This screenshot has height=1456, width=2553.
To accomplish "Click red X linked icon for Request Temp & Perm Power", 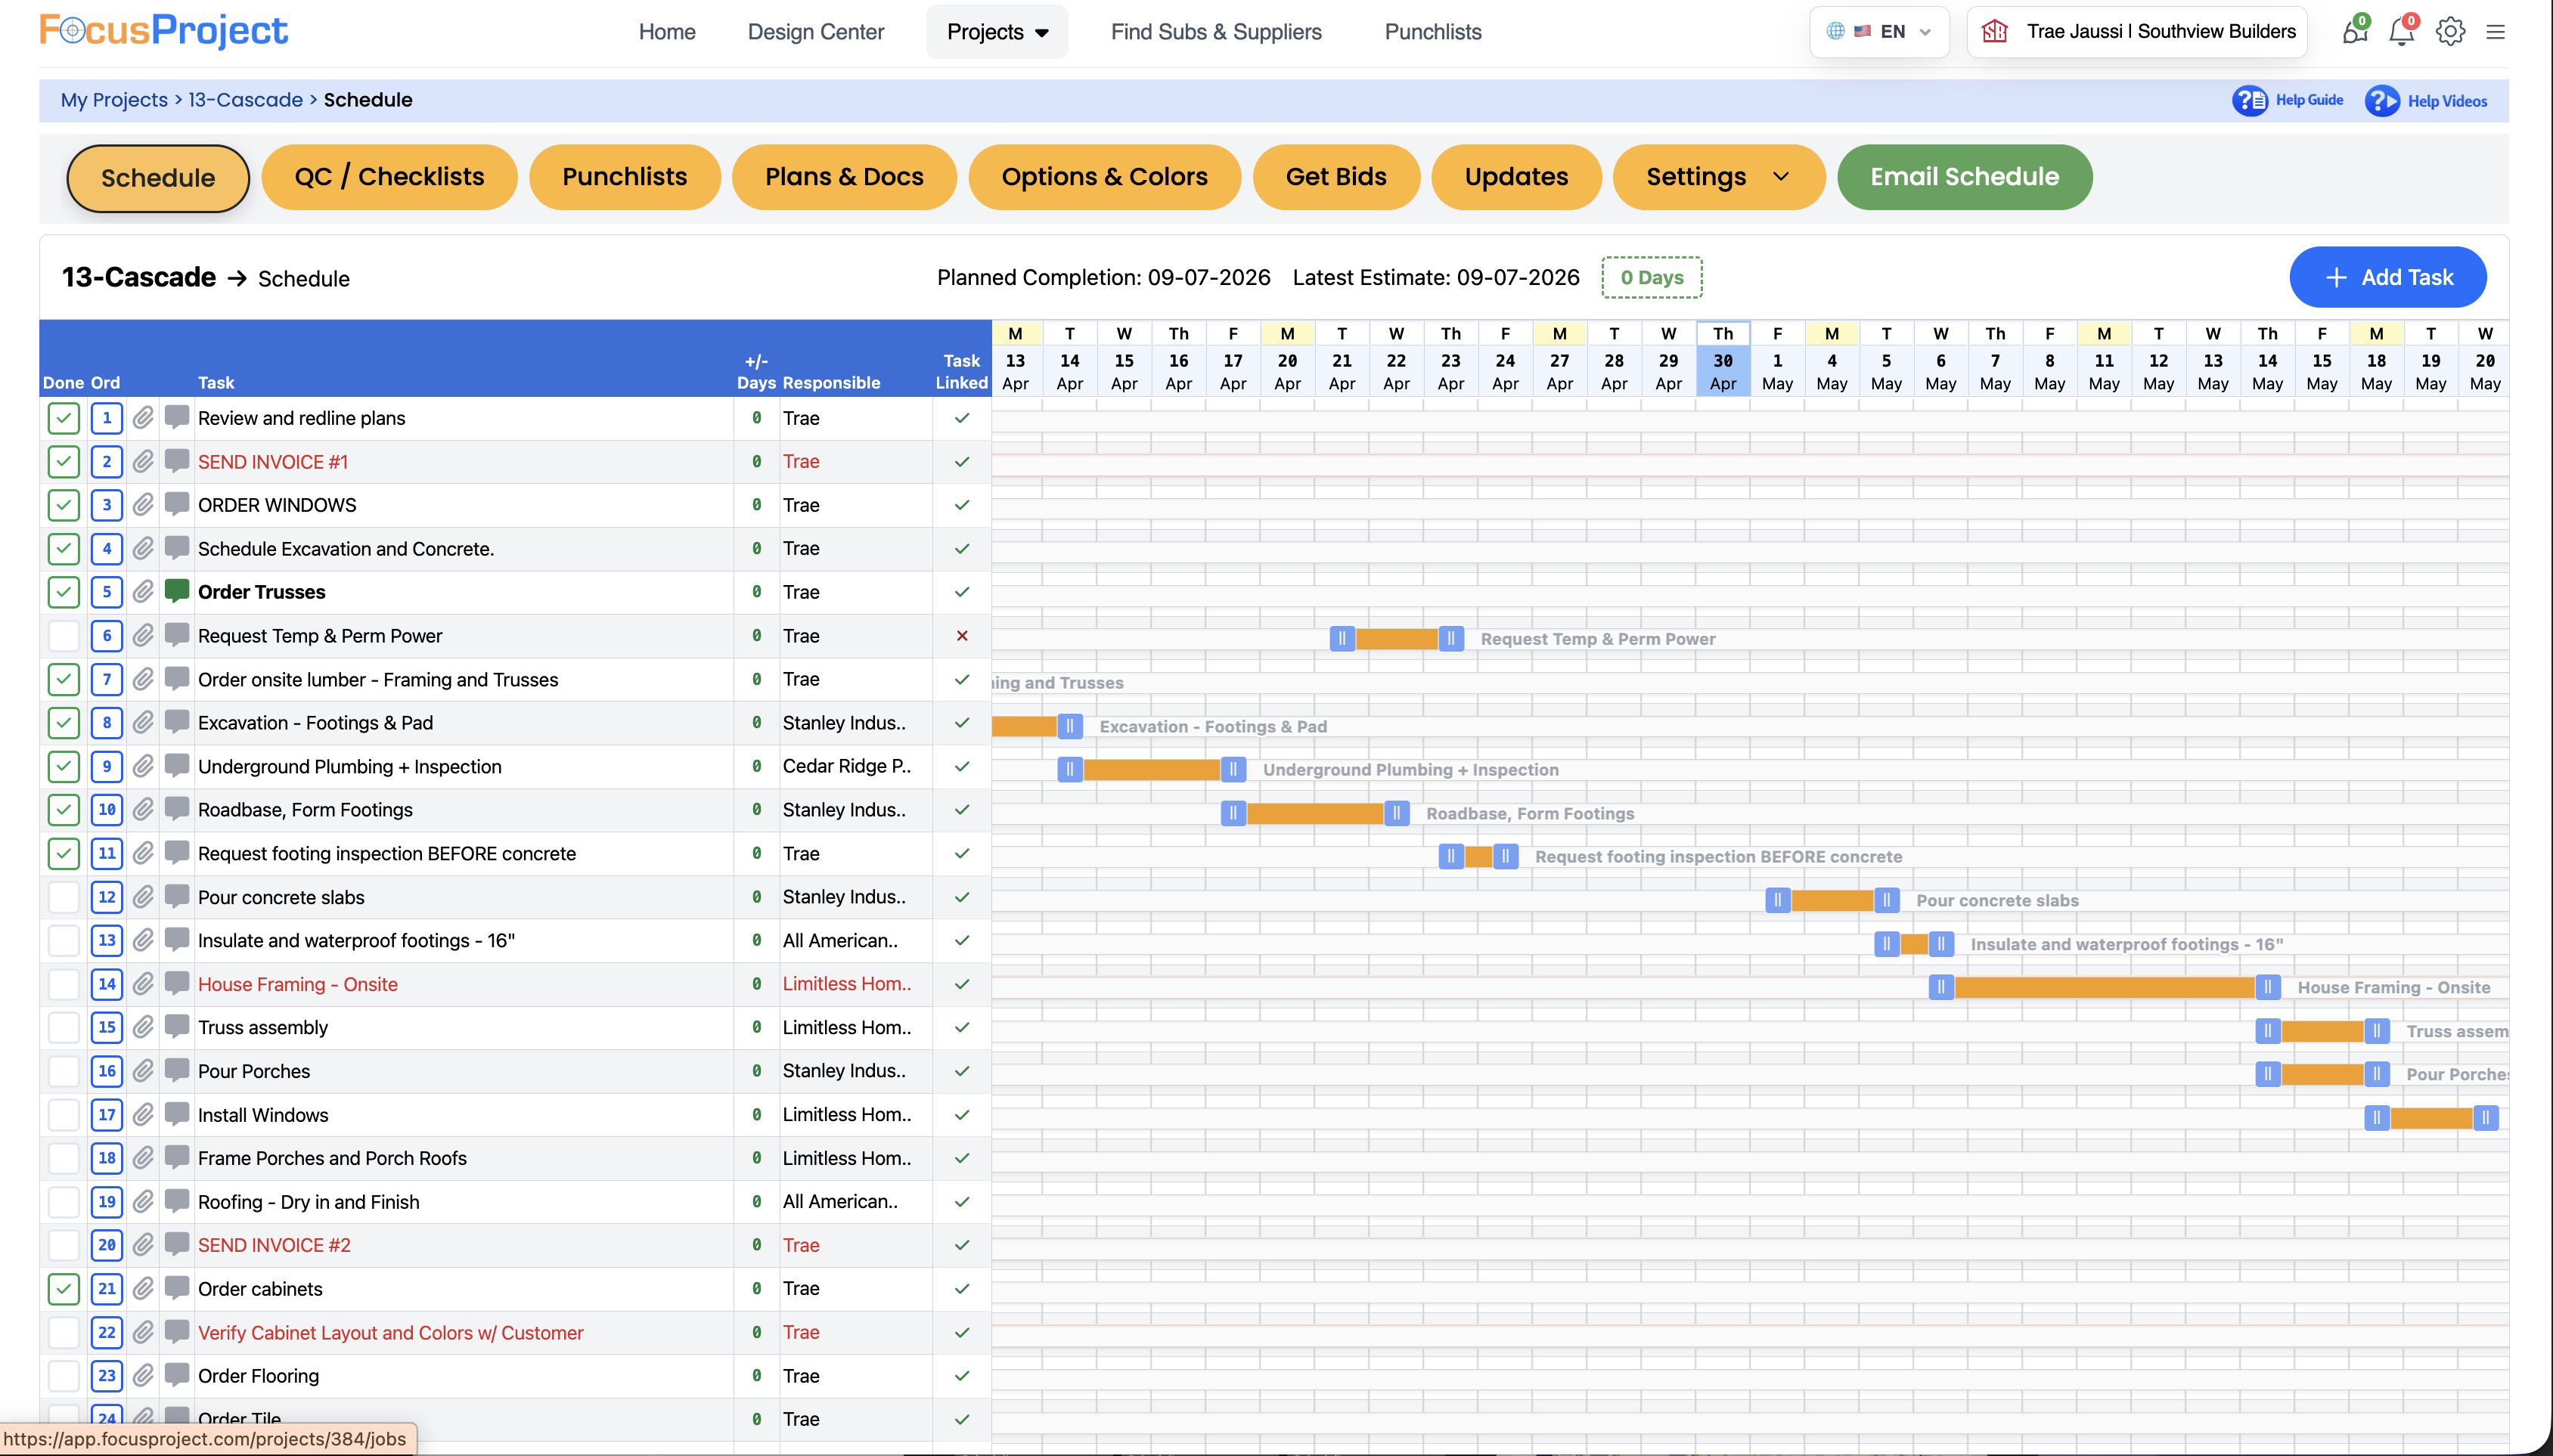I will tap(962, 635).
